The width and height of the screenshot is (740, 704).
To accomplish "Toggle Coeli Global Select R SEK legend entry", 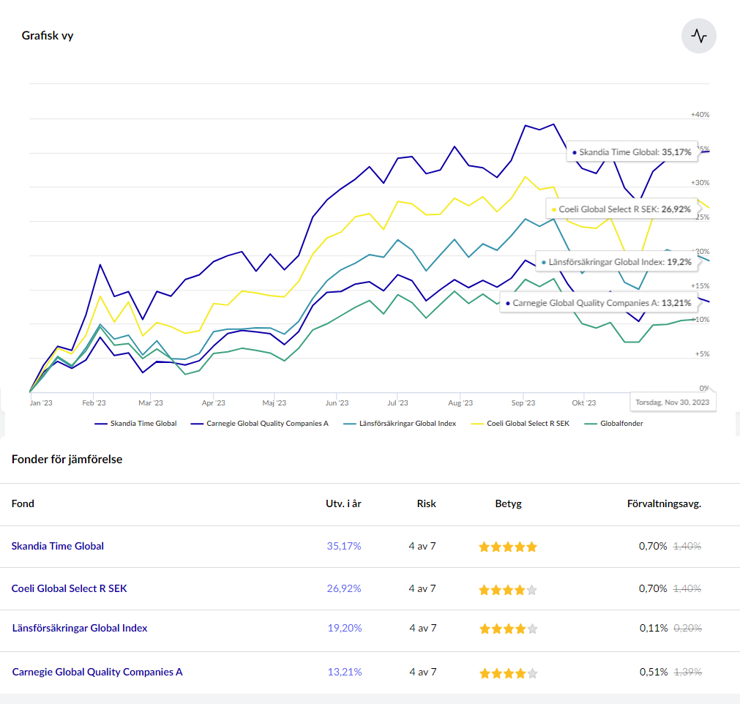I will (x=520, y=423).
